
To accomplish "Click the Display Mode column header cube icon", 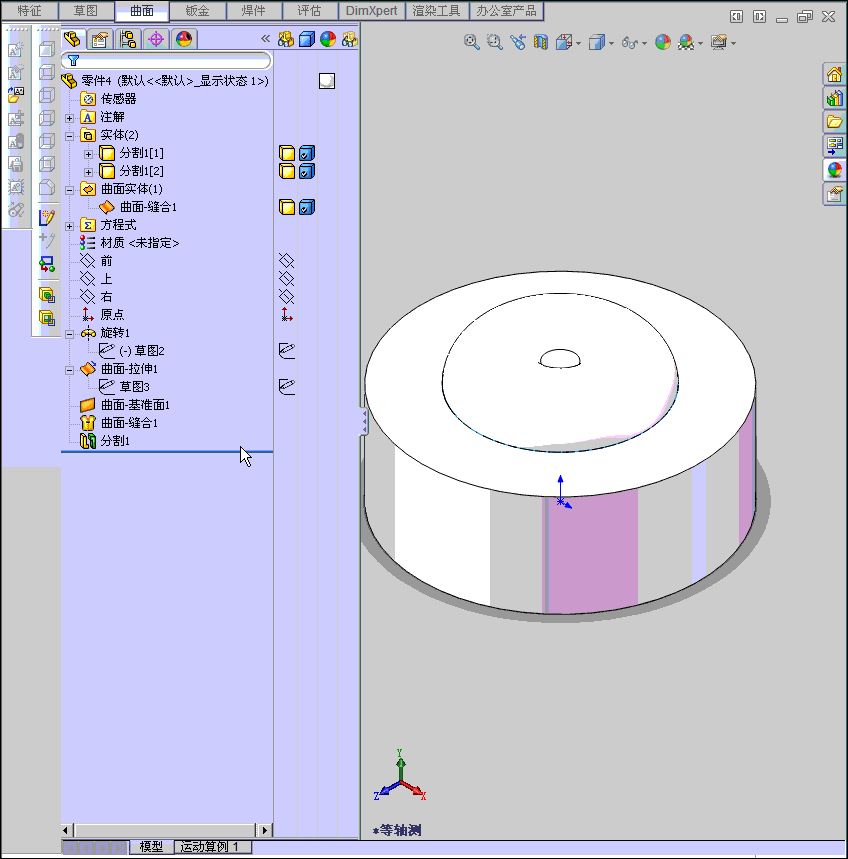I will 307,39.
